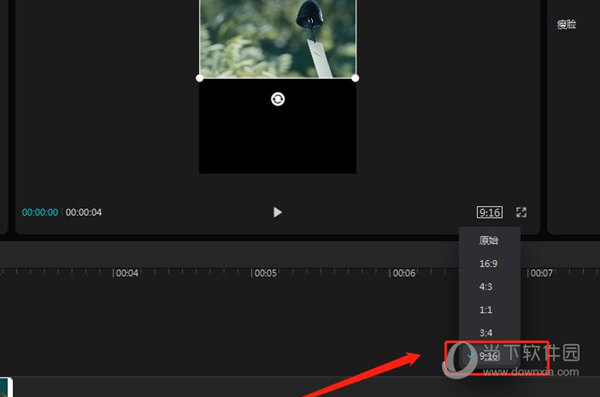
Task: Click the rotate handle icon below the video
Action: coord(278,99)
